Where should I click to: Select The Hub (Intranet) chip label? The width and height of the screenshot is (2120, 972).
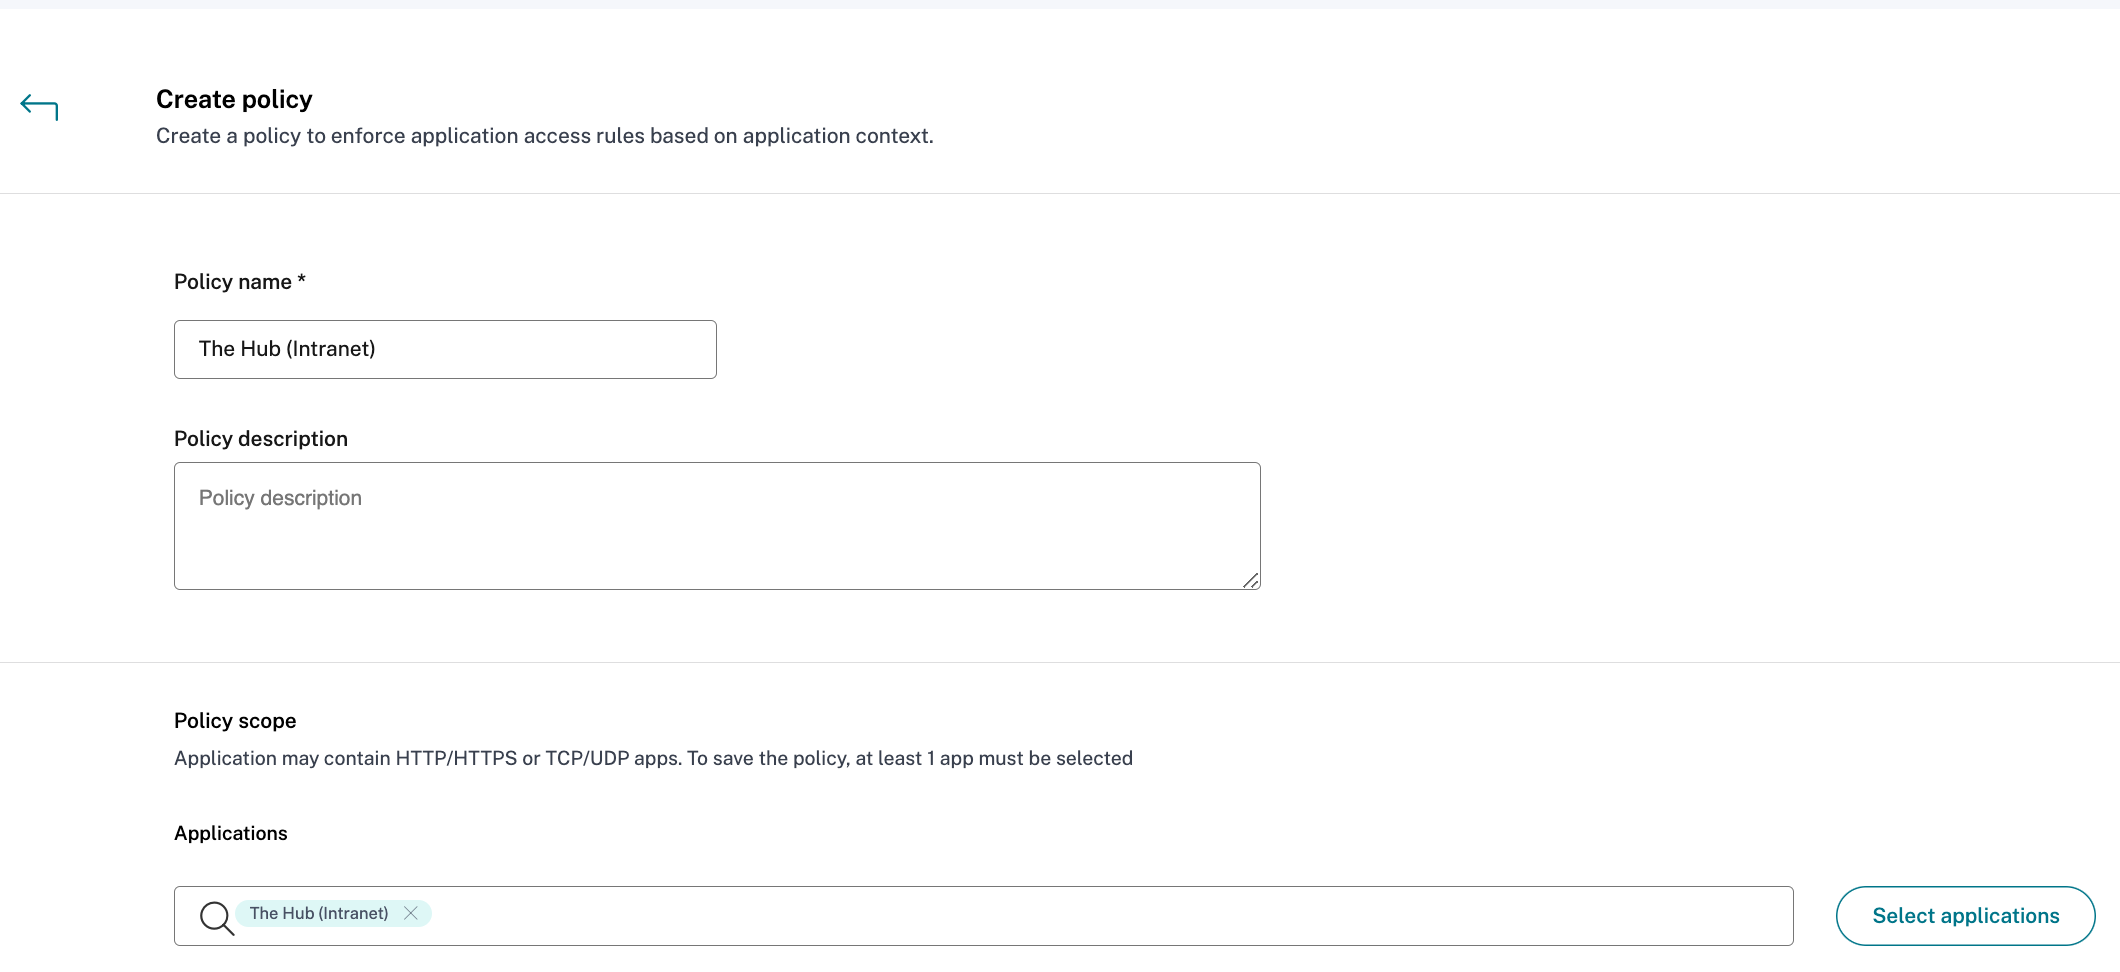point(319,913)
